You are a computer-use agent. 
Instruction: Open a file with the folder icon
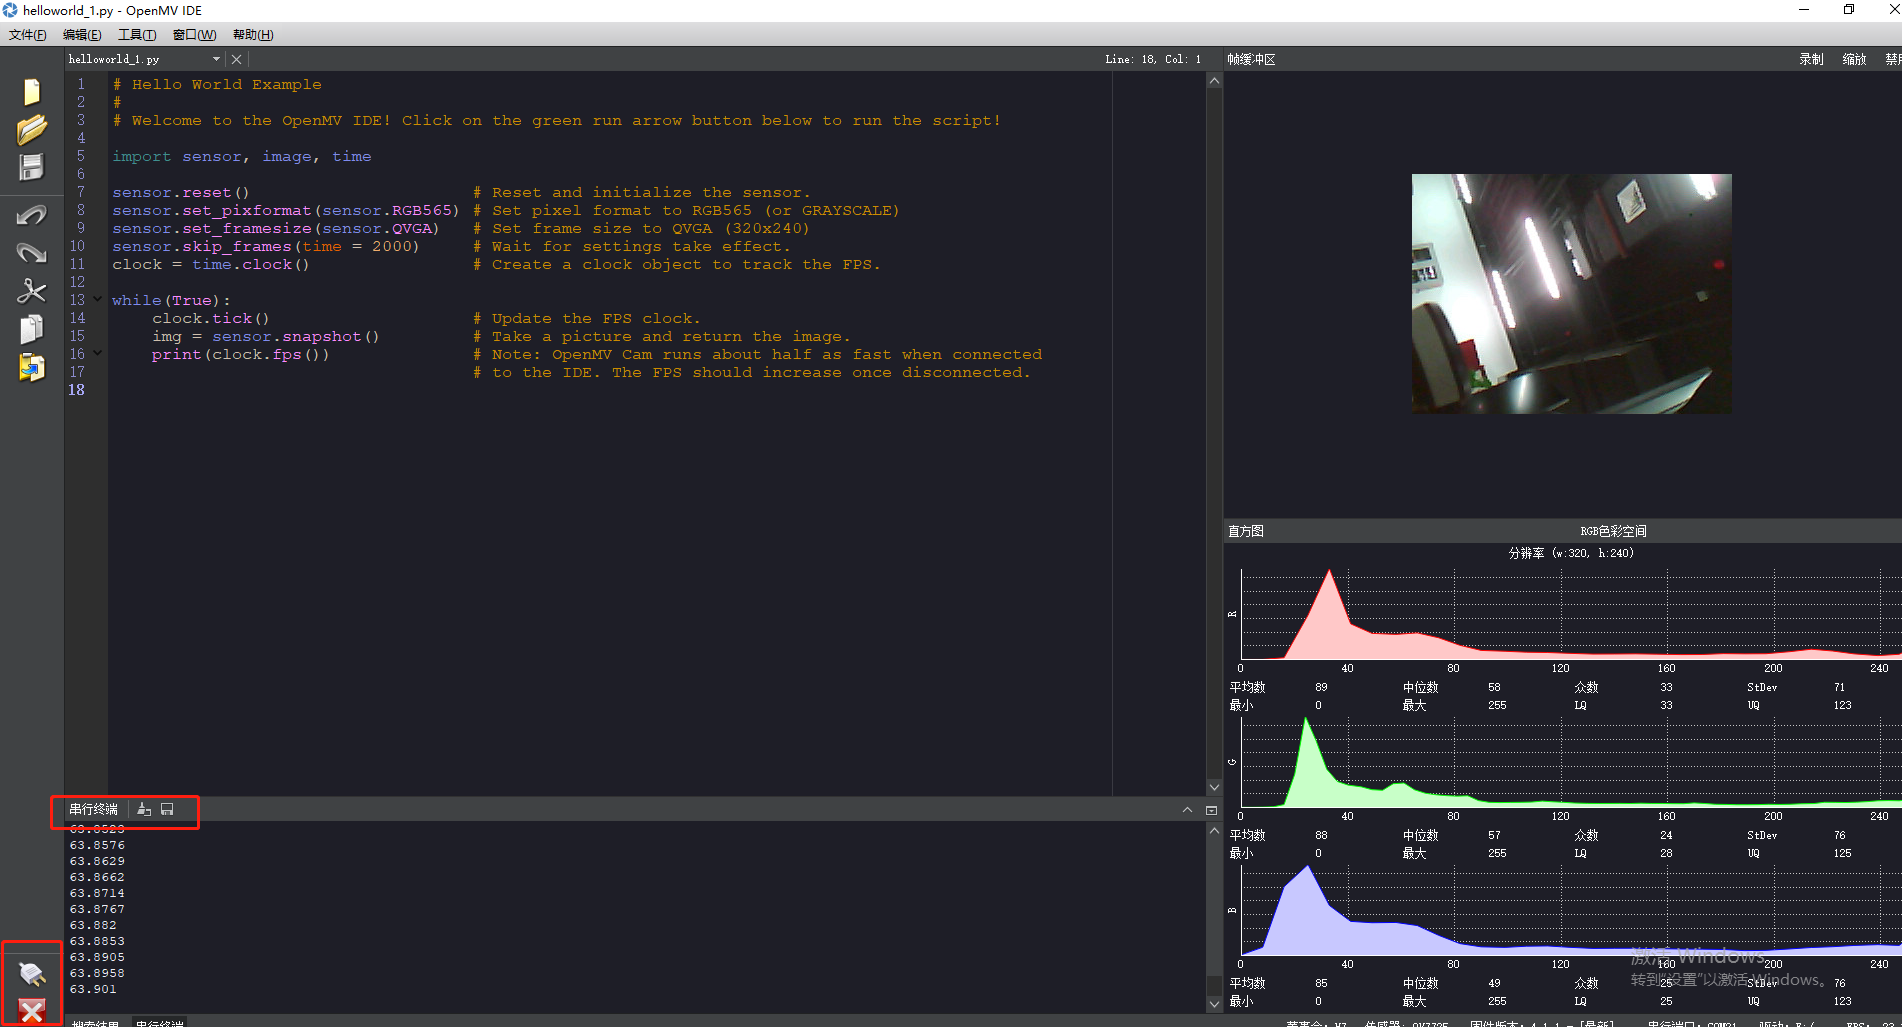[32, 130]
